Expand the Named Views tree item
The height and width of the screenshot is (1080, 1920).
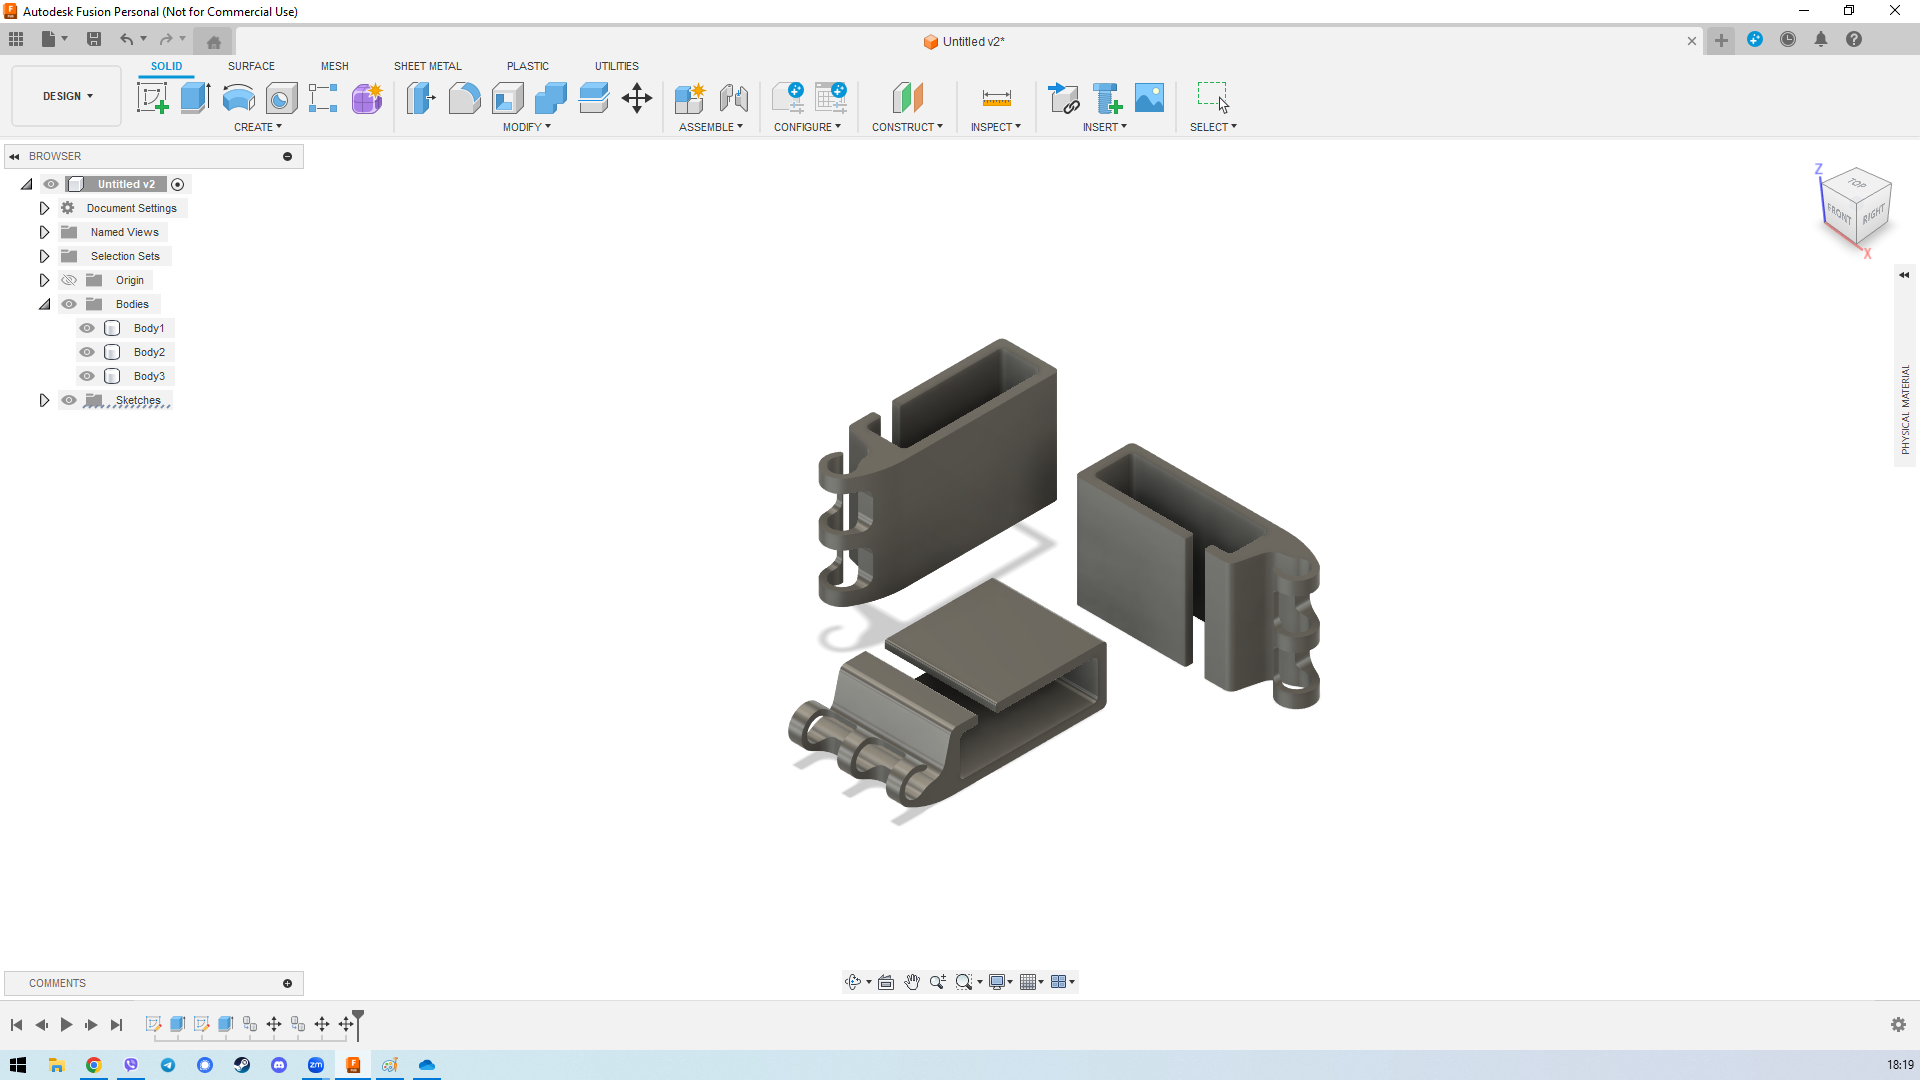click(44, 232)
